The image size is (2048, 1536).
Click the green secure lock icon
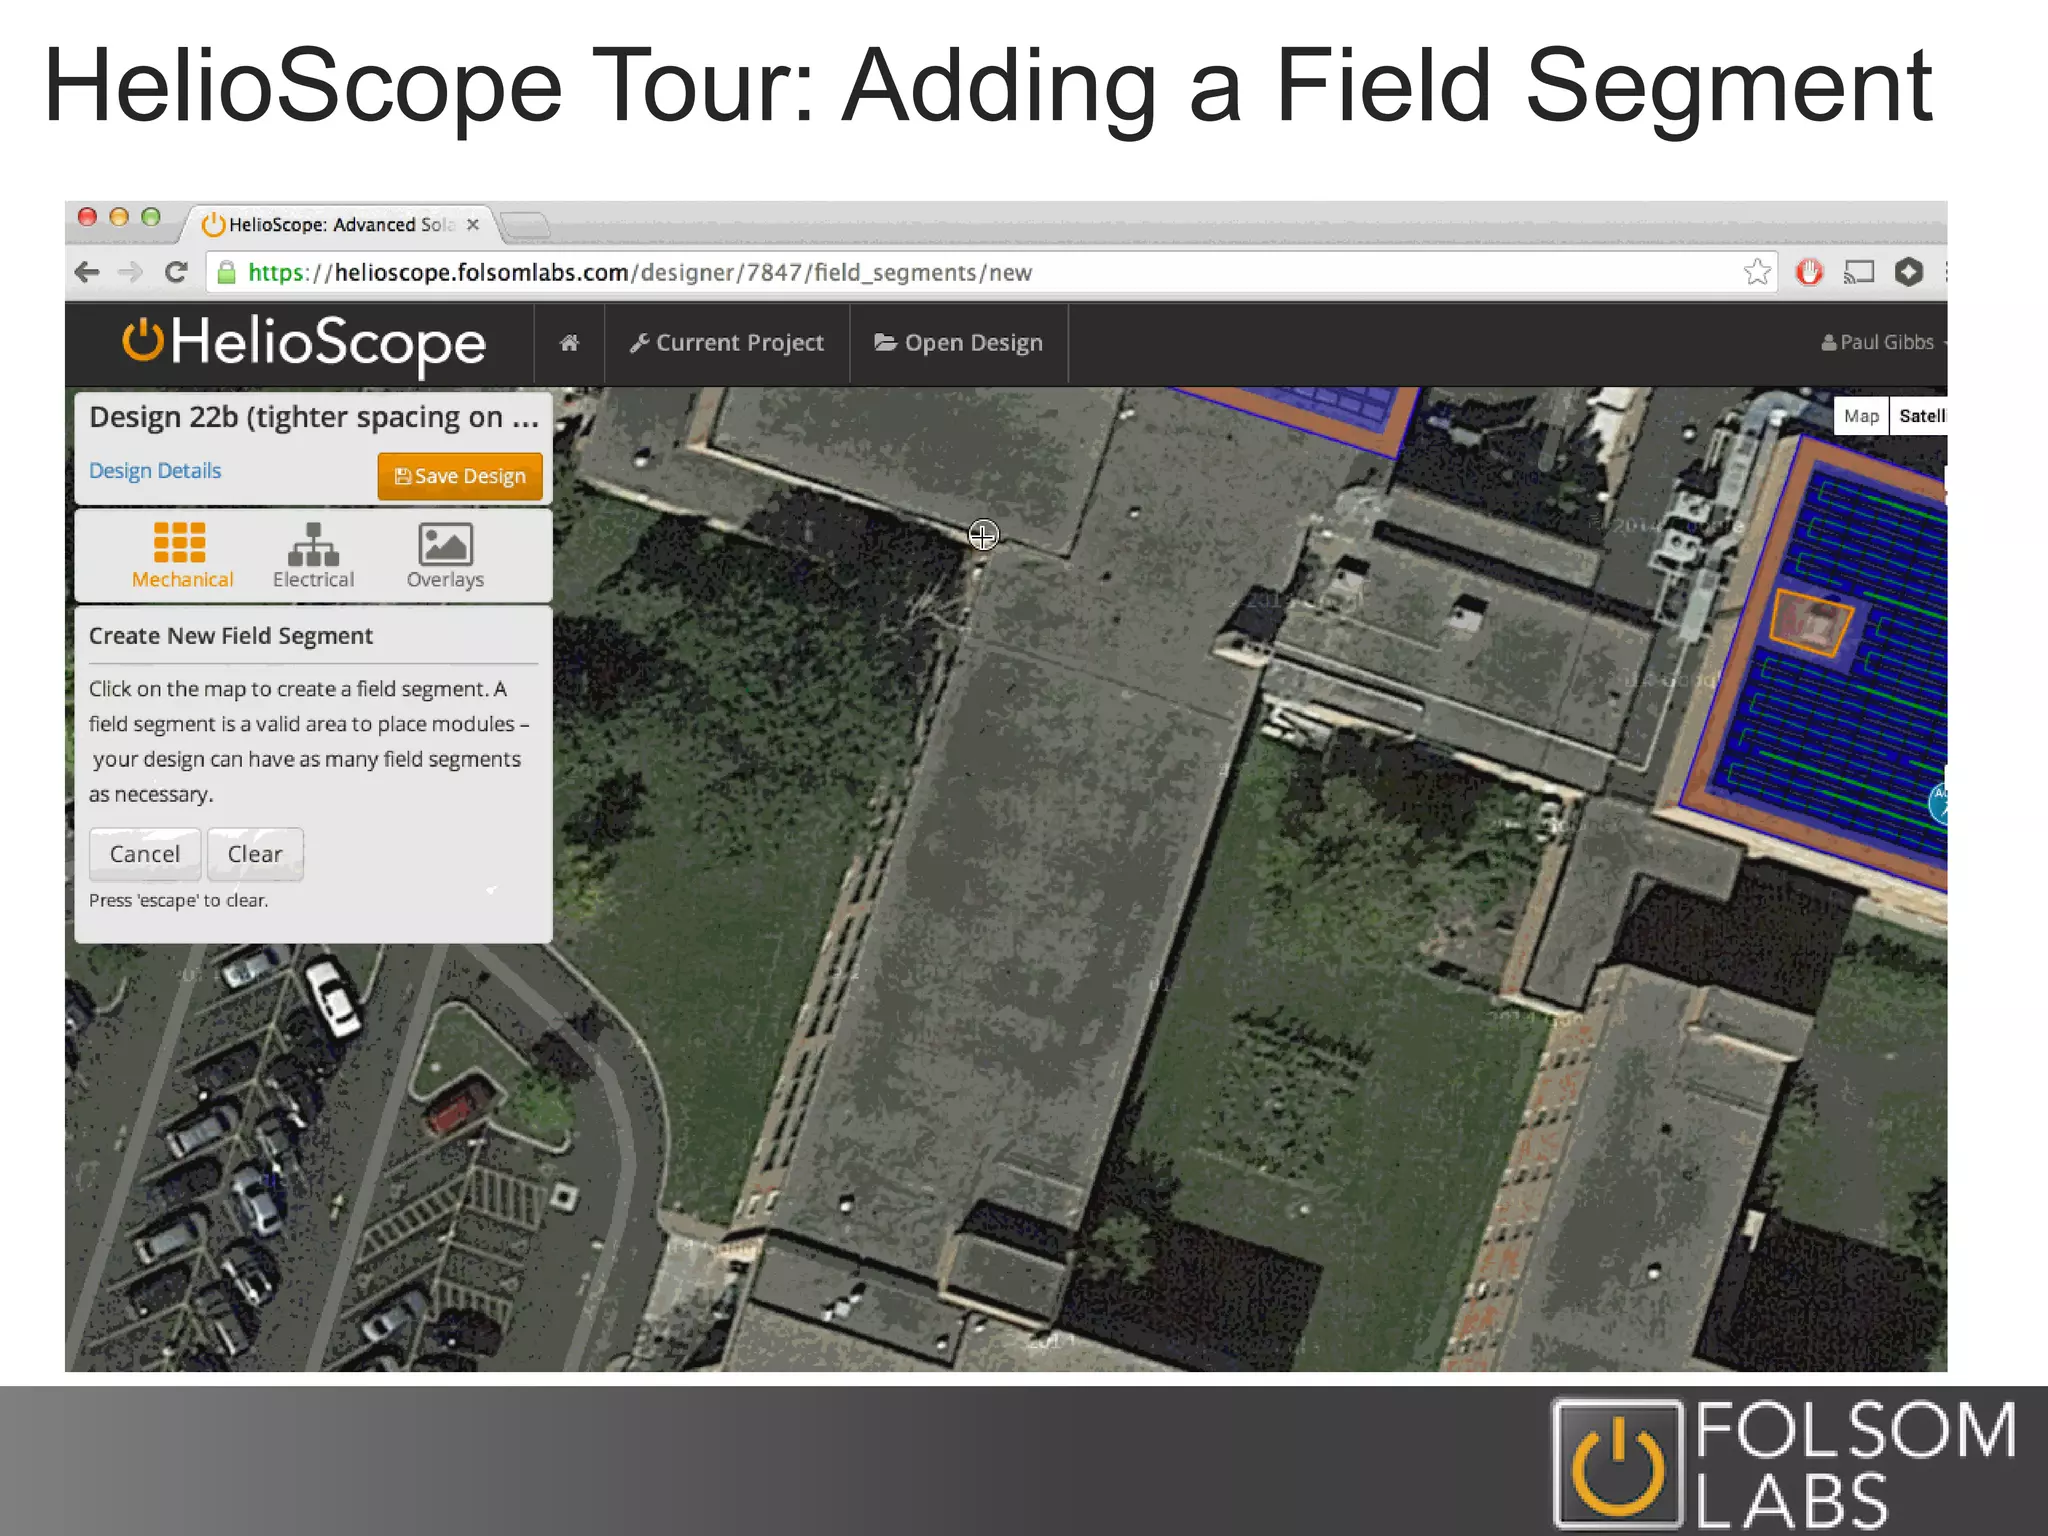coord(227,272)
